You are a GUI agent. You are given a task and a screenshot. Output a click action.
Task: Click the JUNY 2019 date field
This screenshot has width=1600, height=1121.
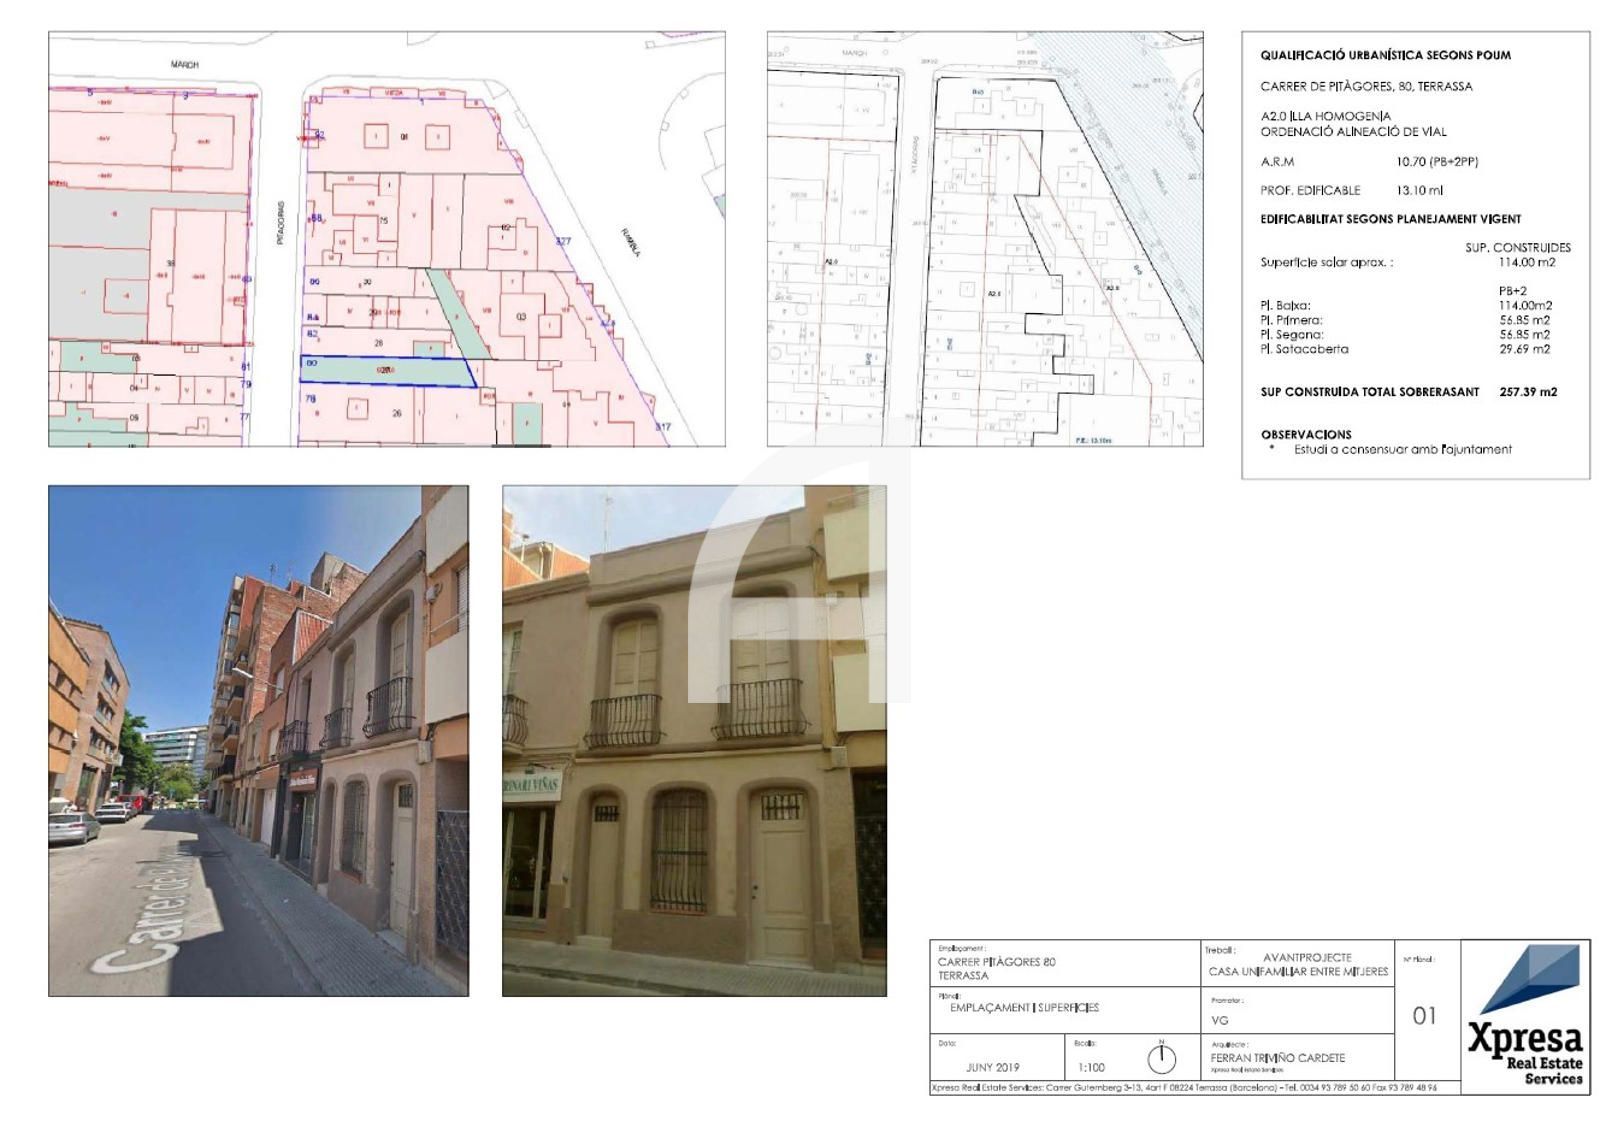pos(992,1067)
